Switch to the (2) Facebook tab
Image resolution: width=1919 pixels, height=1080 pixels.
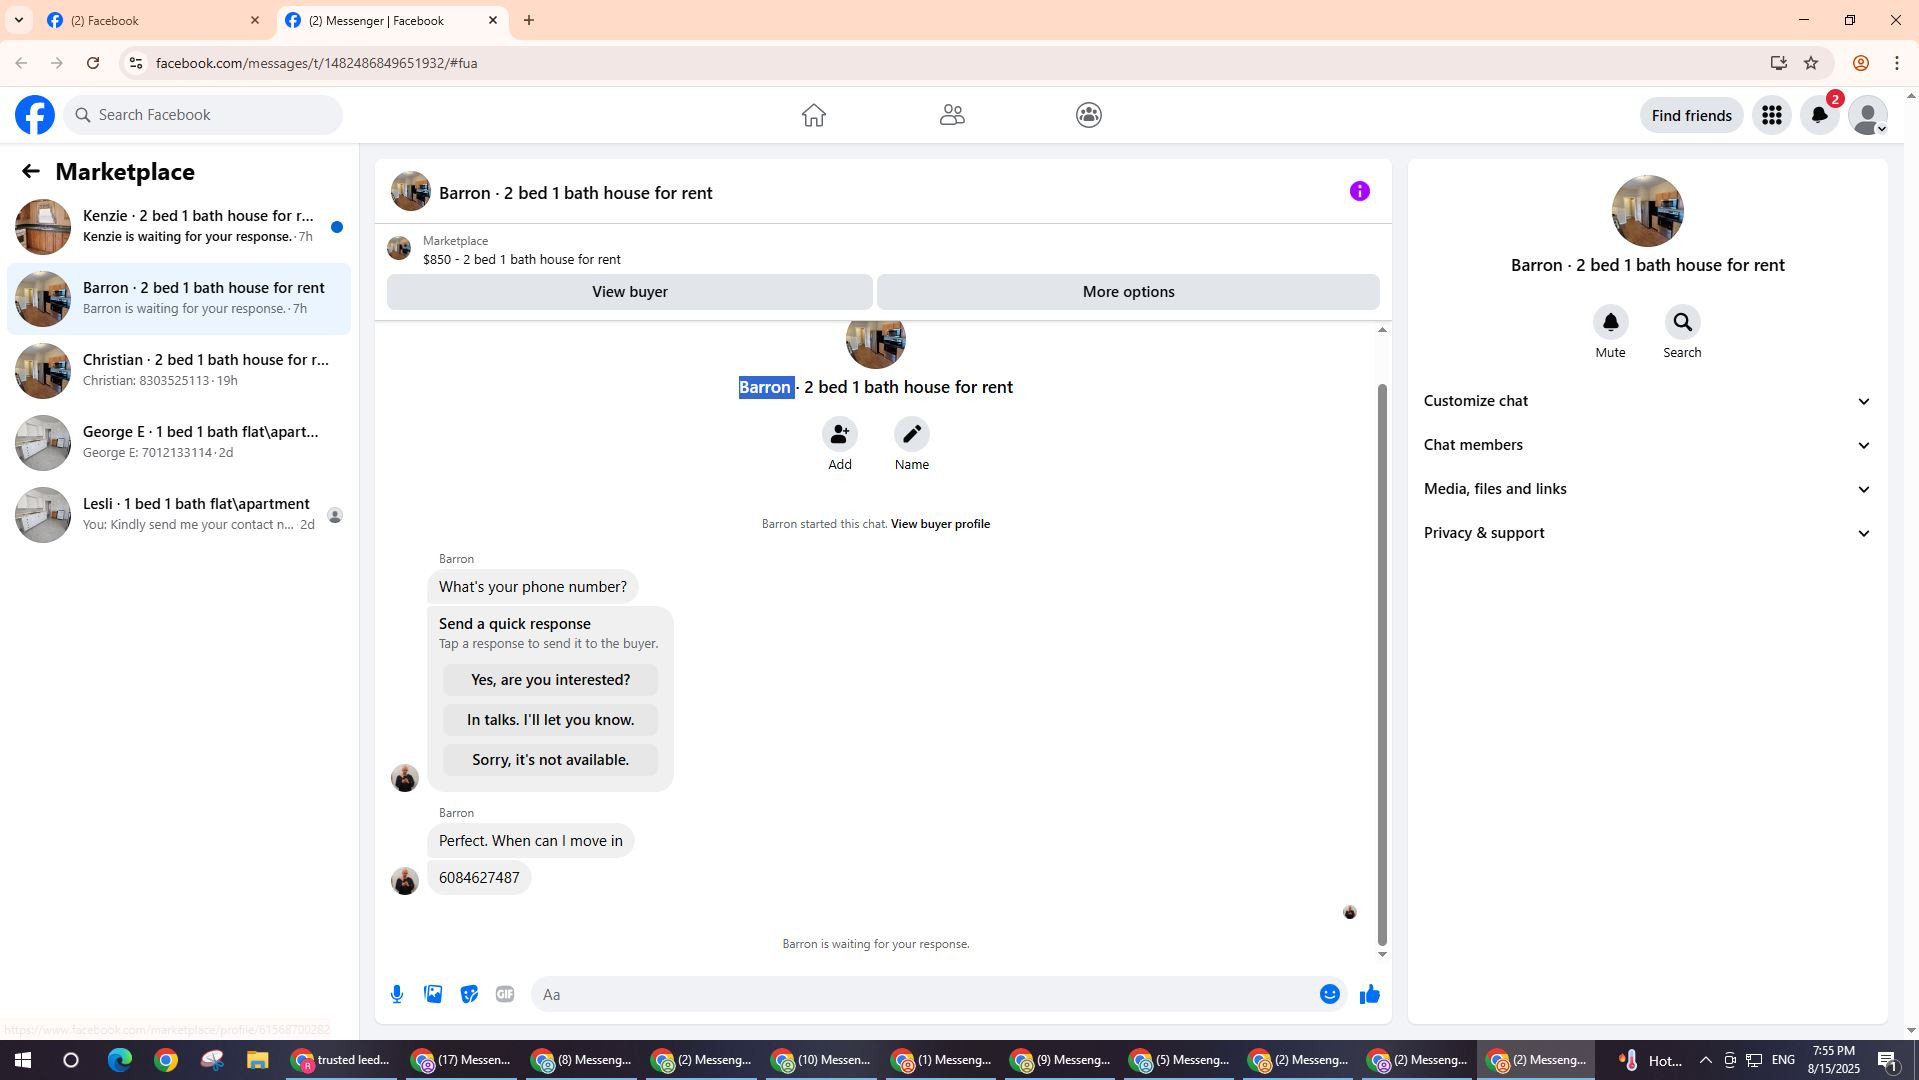[x=151, y=20]
